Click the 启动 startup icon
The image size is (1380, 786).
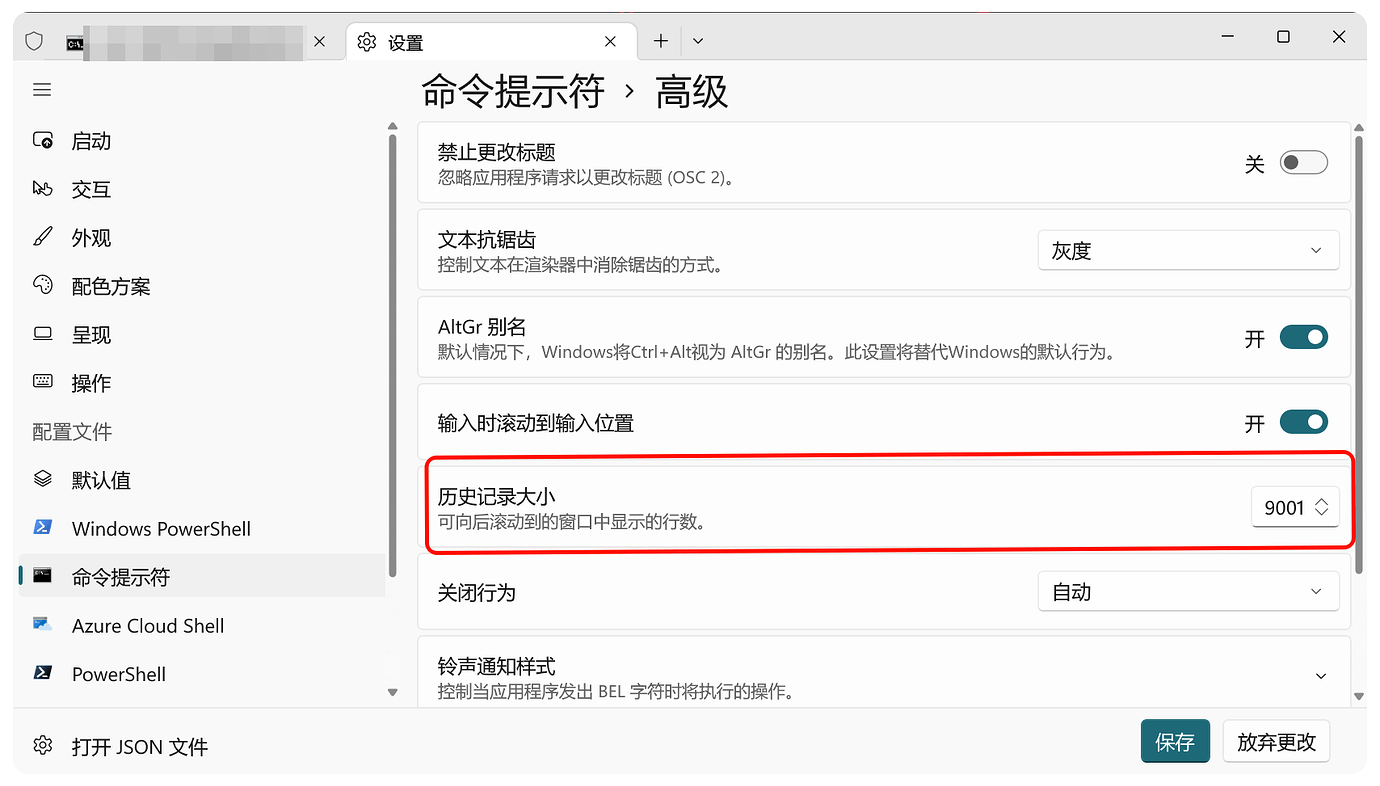[x=43, y=140]
